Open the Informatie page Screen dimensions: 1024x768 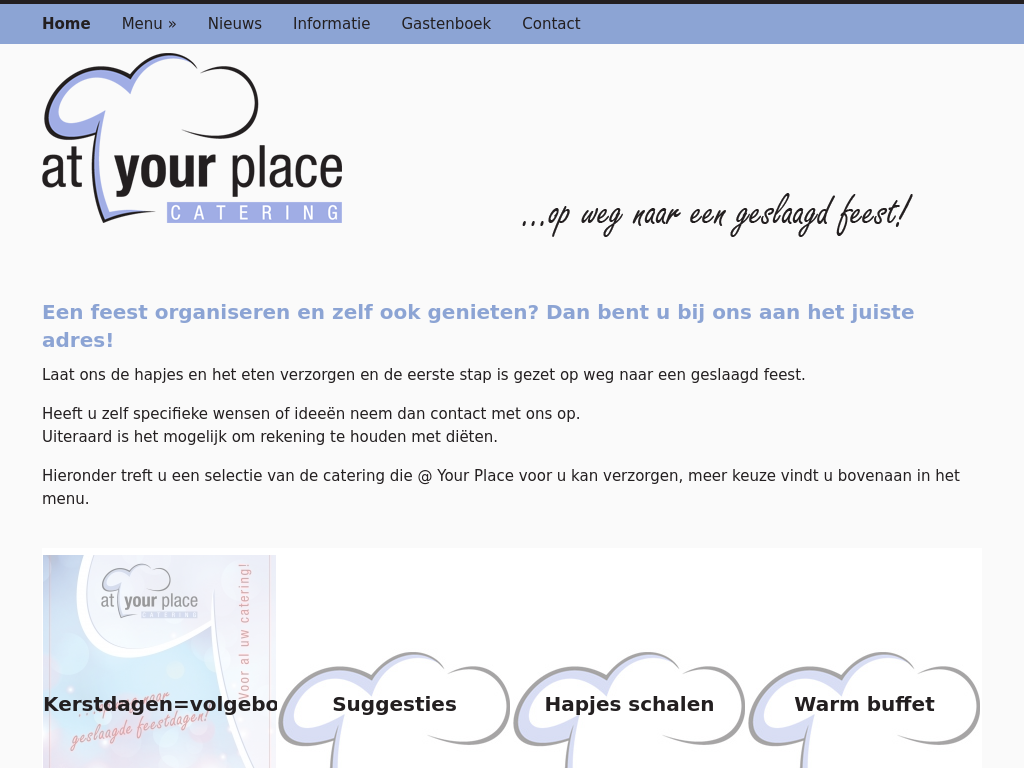pos(331,24)
